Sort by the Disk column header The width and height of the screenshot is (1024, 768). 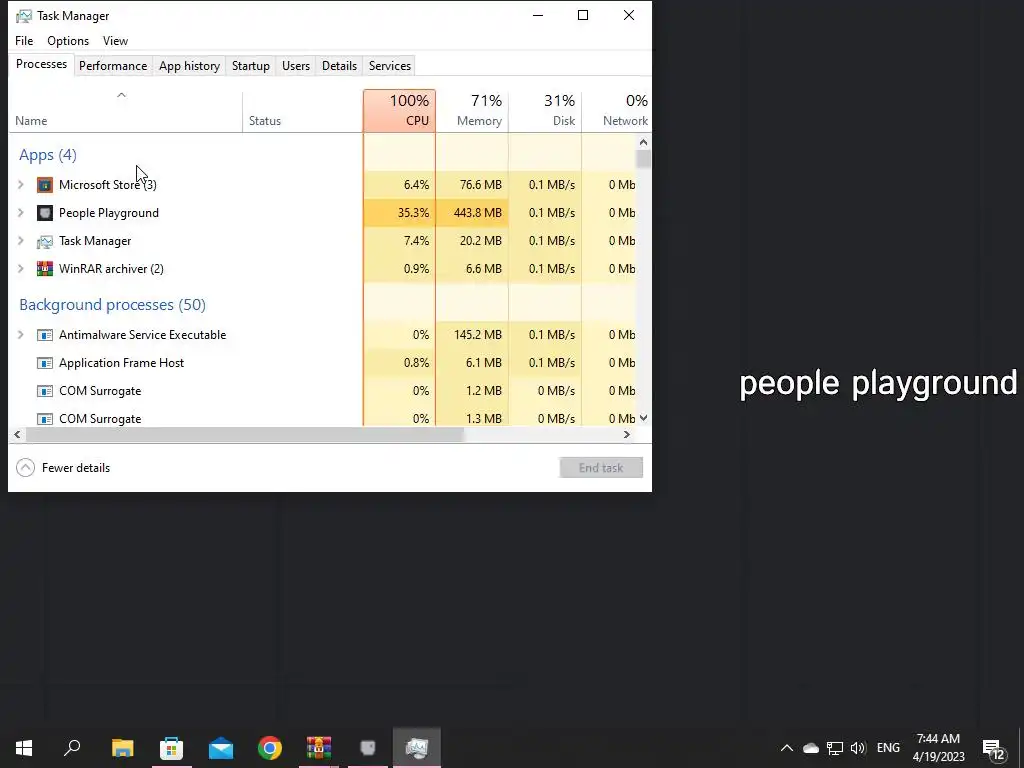click(x=545, y=110)
